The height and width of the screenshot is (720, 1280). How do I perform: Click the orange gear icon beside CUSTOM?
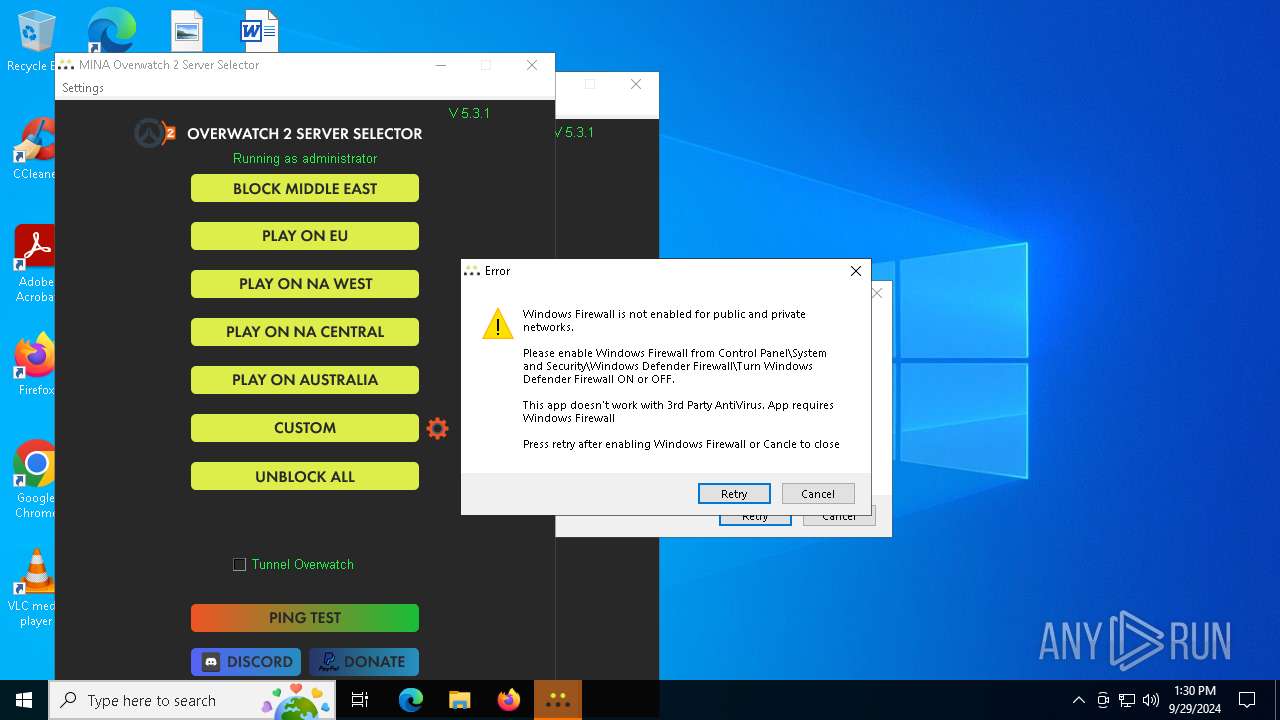(x=437, y=429)
